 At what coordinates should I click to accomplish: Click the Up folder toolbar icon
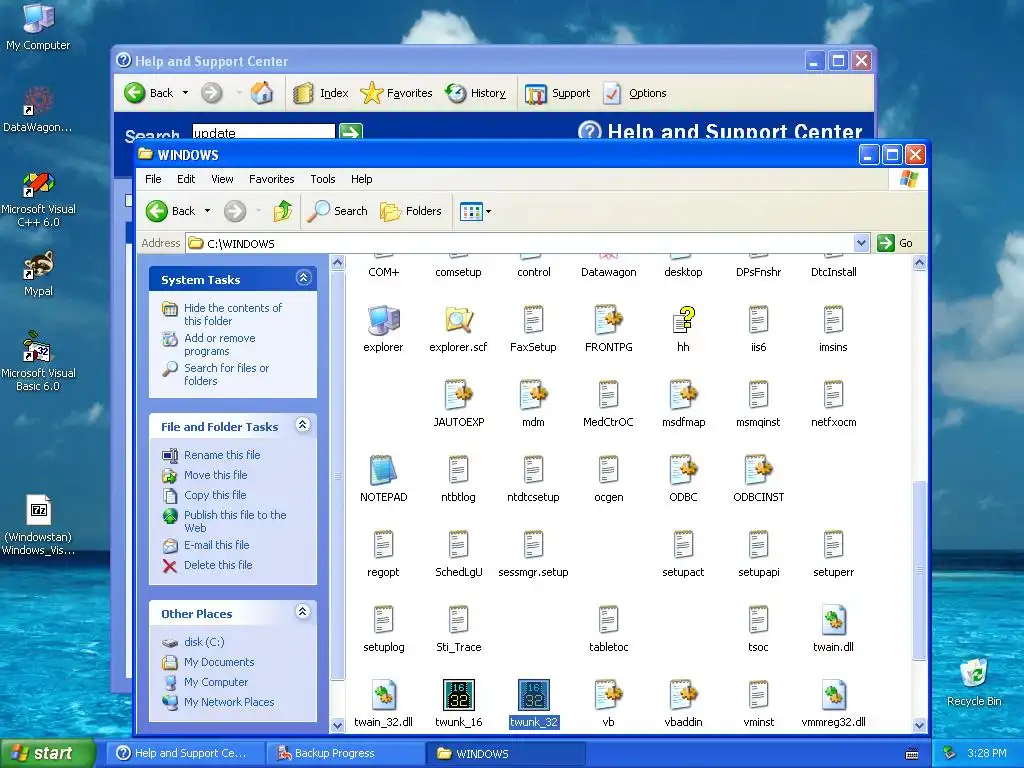pos(283,211)
